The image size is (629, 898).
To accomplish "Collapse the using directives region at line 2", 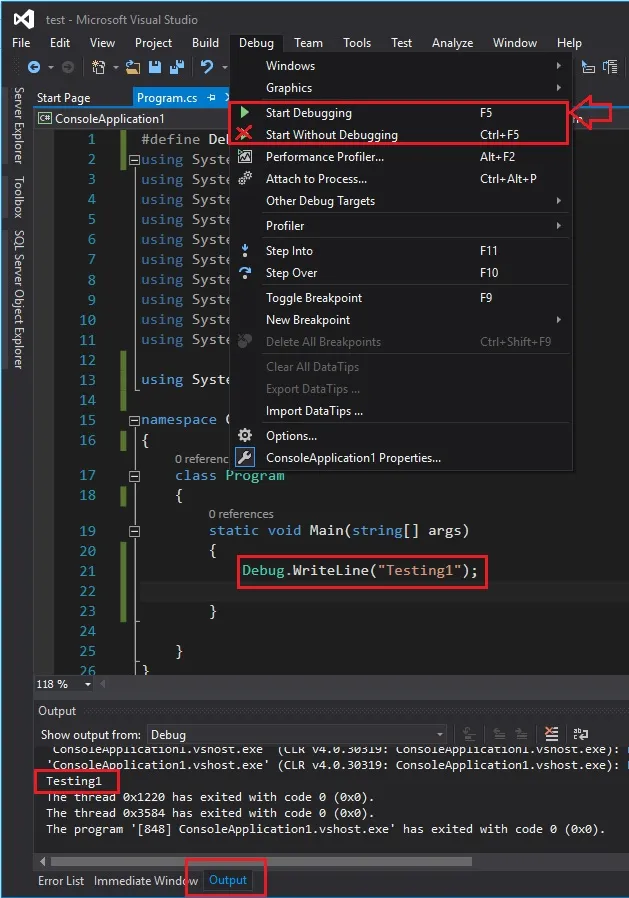I will pyautogui.click(x=135, y=160).
